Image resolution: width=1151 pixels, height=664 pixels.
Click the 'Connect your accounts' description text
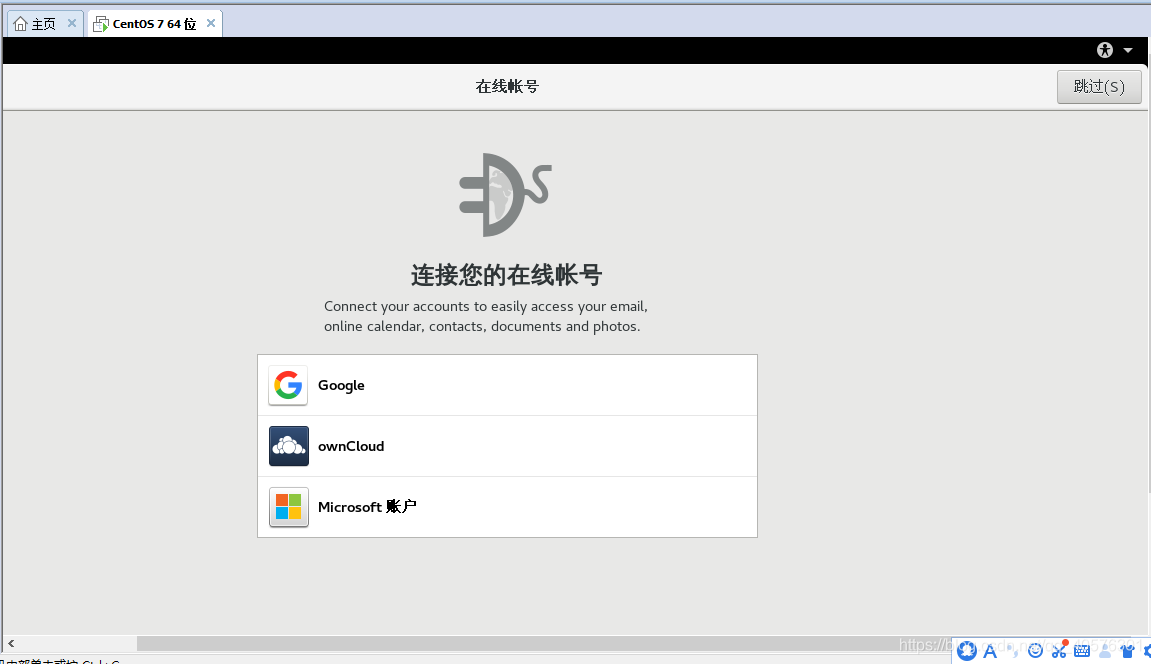(x=485, y=316)
